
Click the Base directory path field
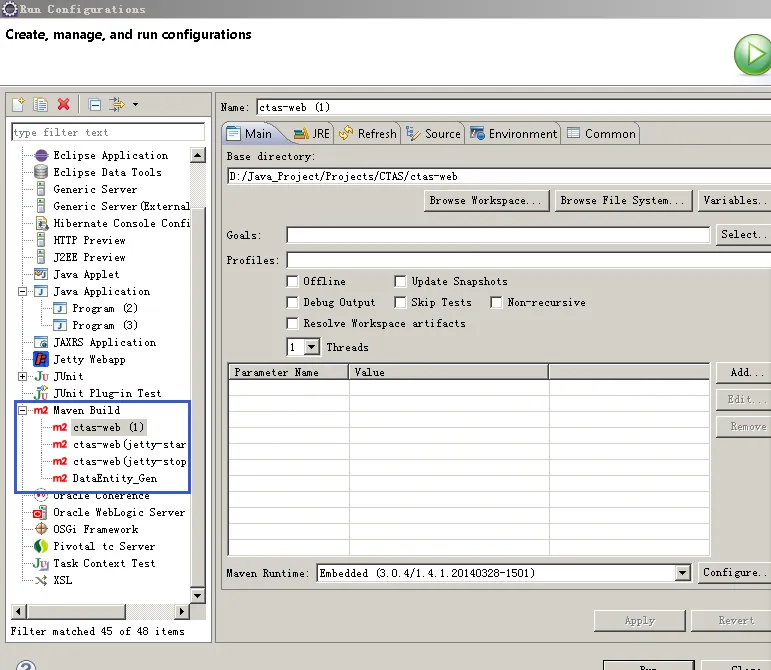click(499, 176)
